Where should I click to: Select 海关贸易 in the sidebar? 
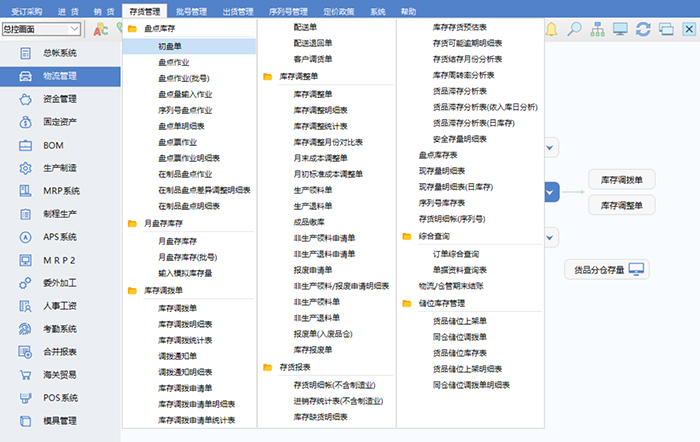[60, 374]
